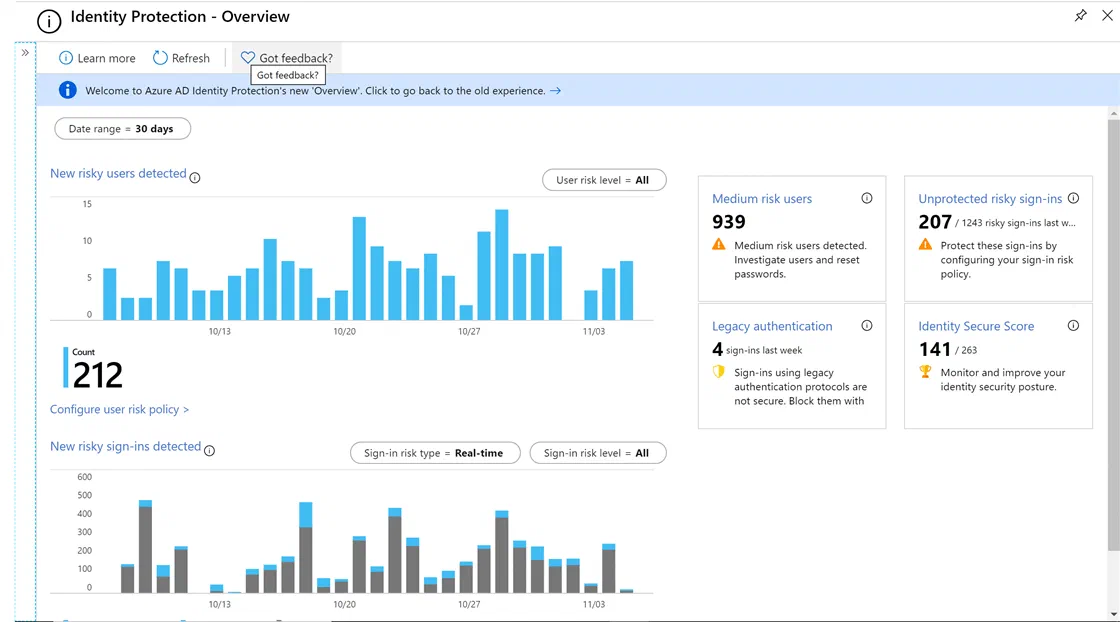Image resolution: width=1120 pixels, height=622 pixels.
Task: Click Got feedback? heart button
Action: [287, 58]
